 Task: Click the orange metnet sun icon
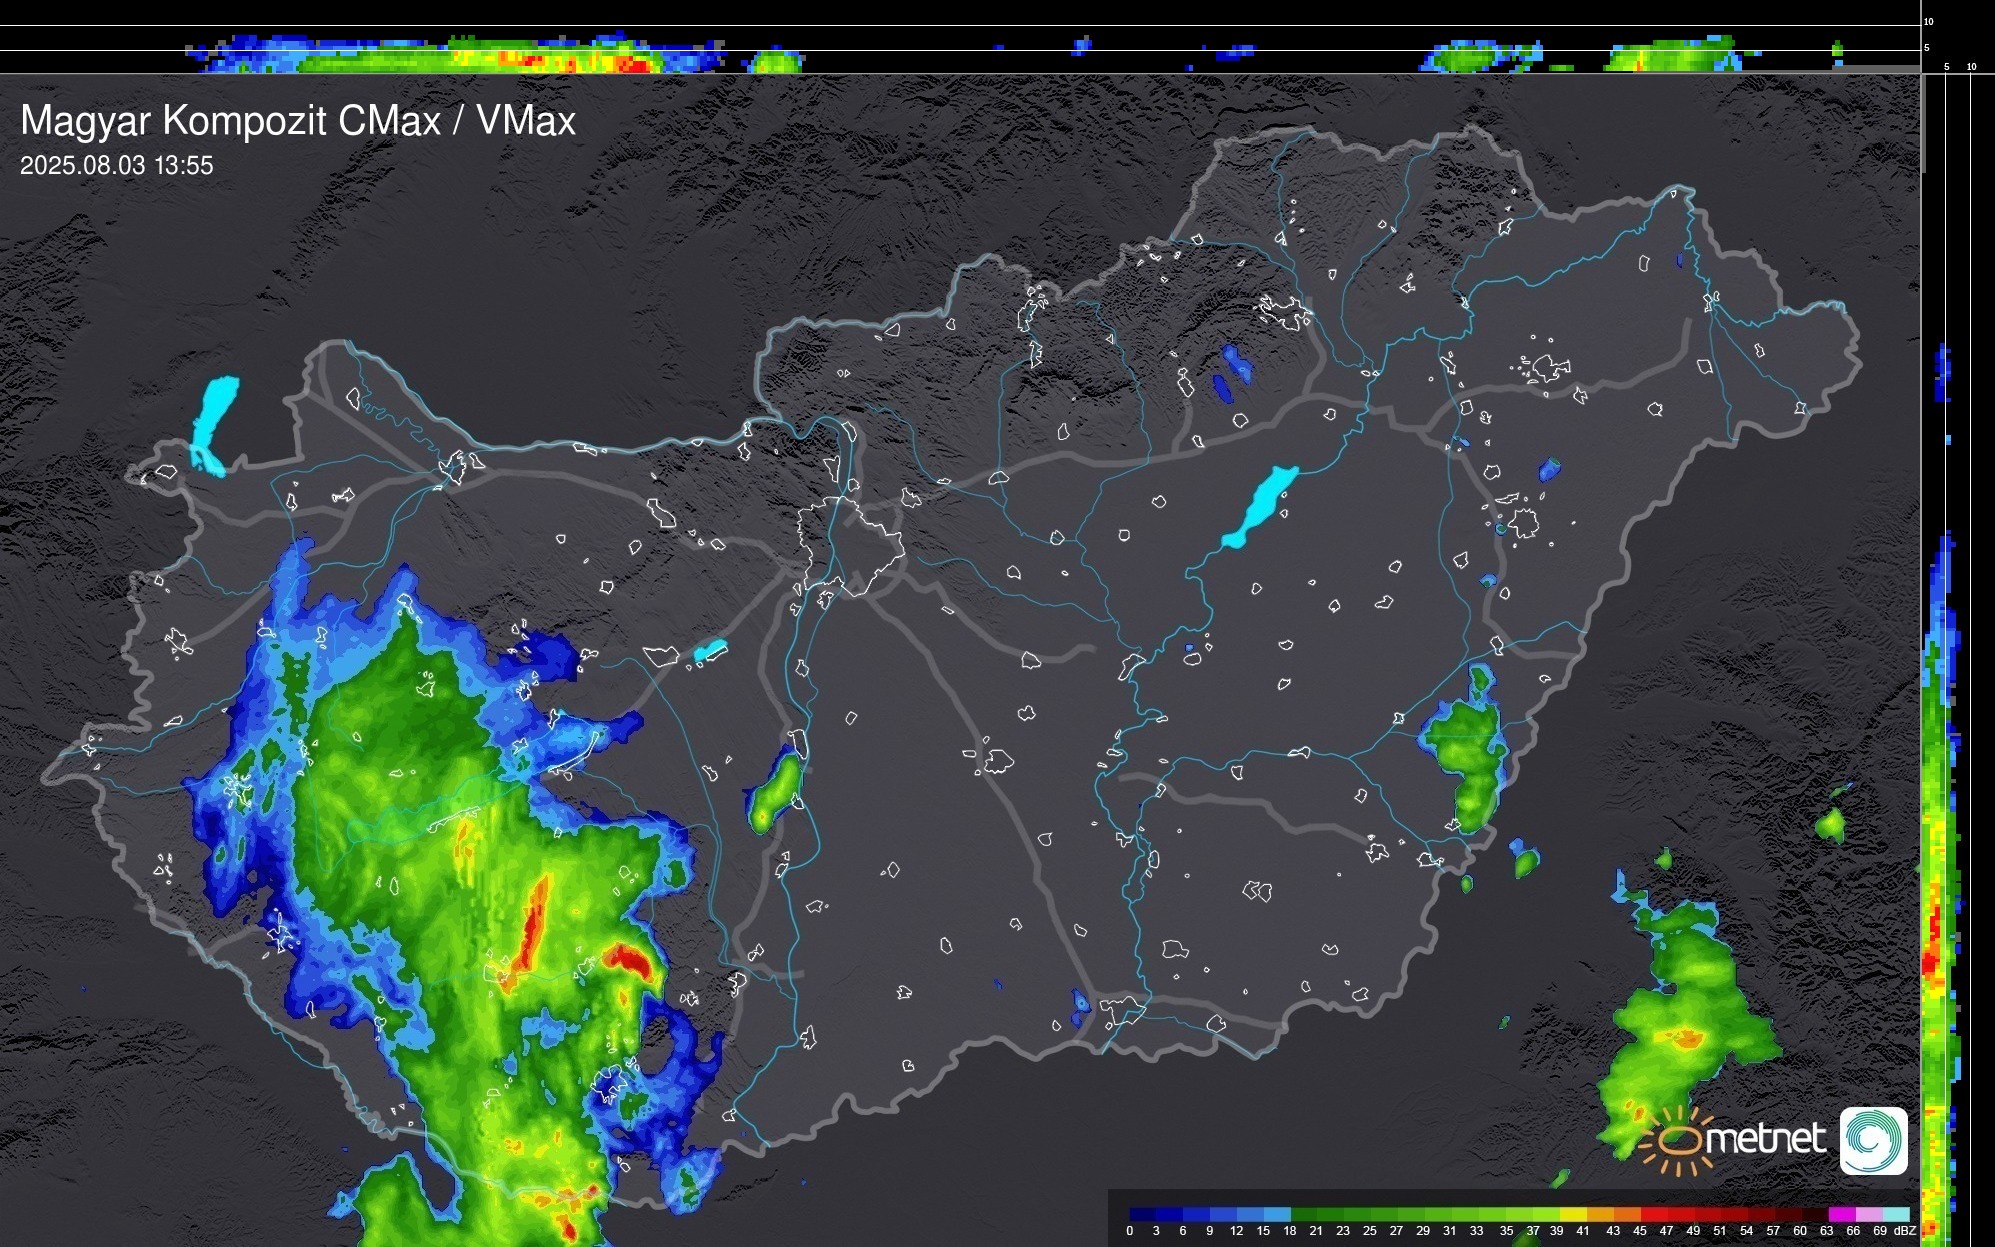1677,1141
